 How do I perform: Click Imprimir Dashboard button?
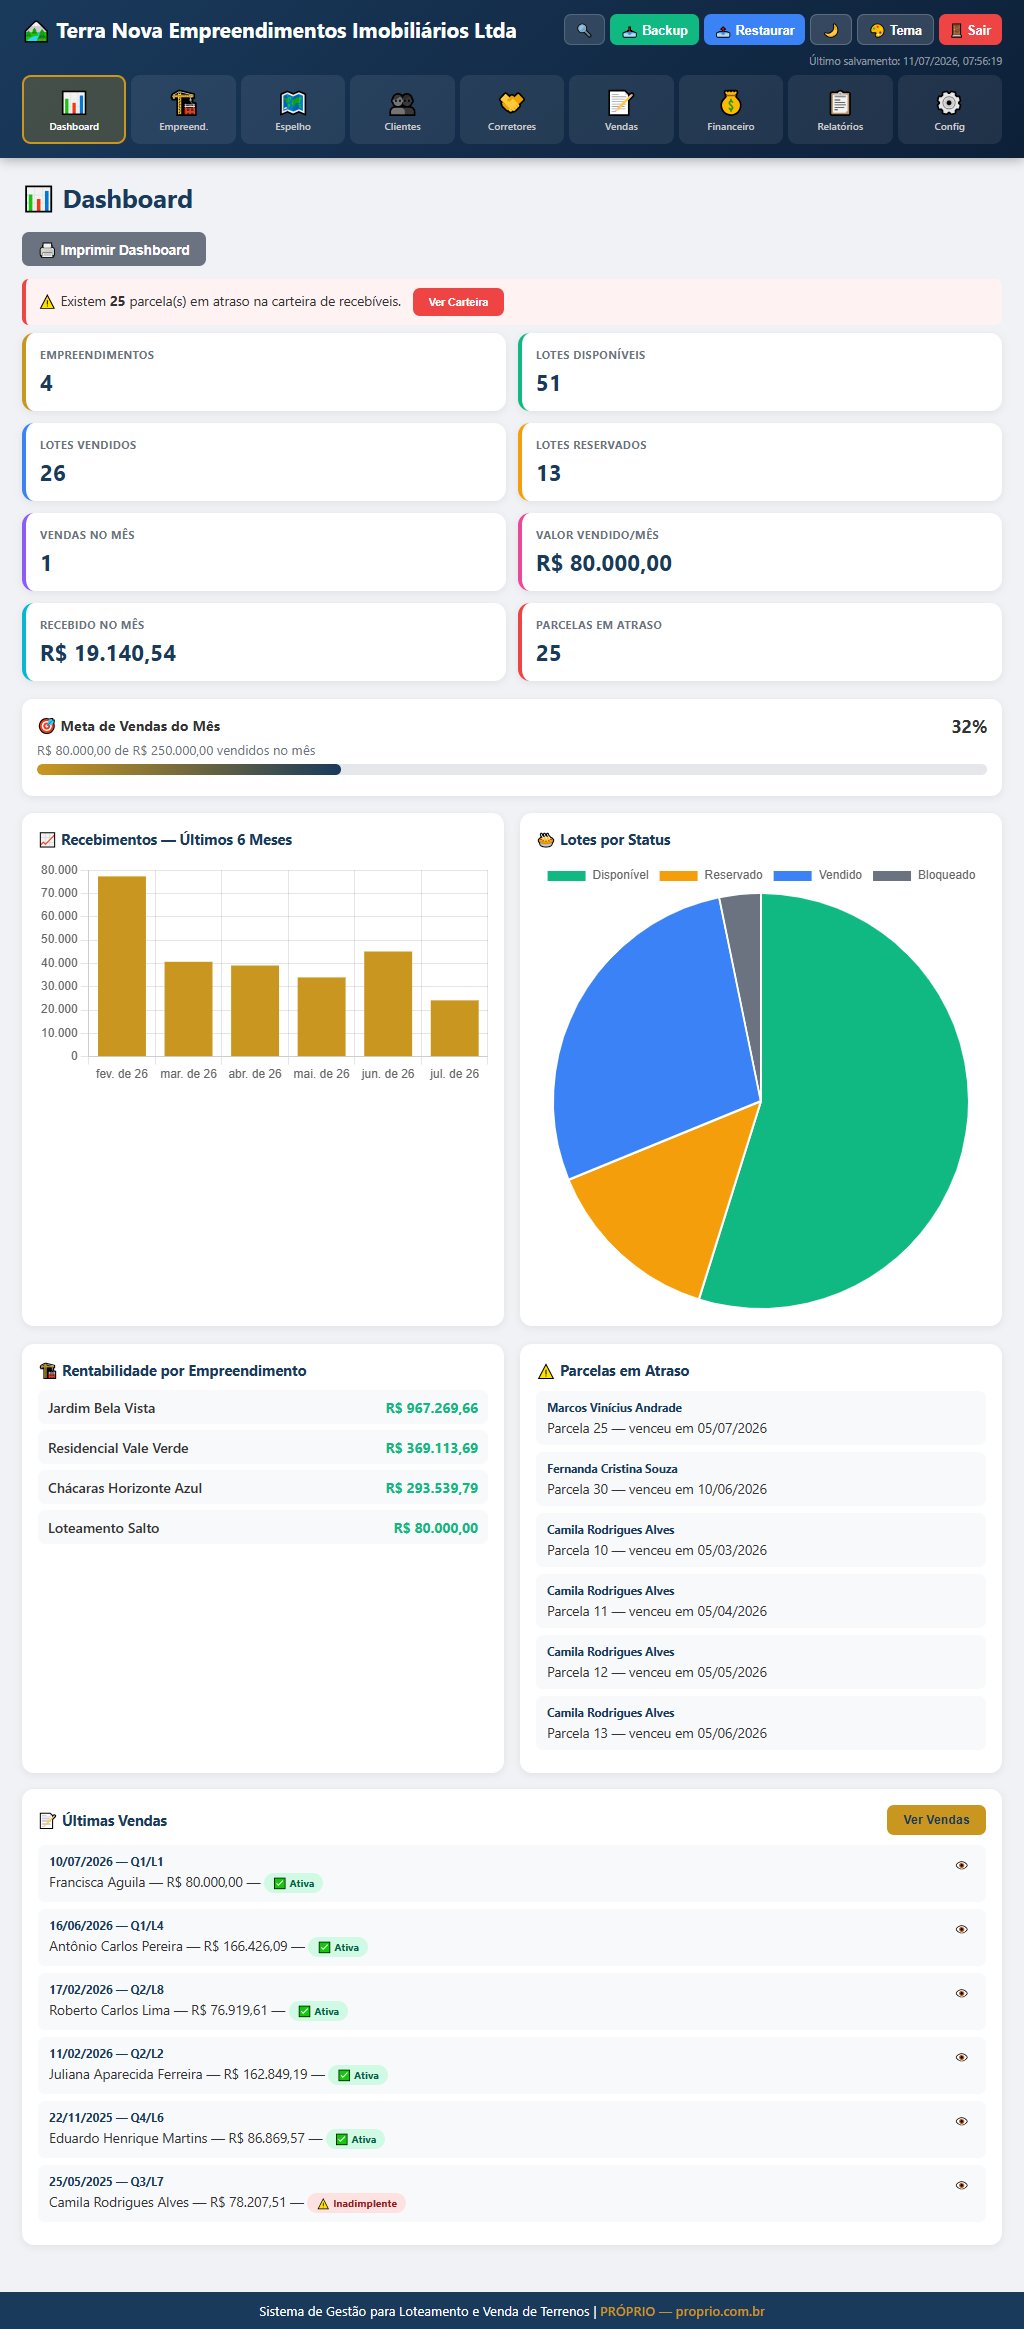[x=114, y=249]
